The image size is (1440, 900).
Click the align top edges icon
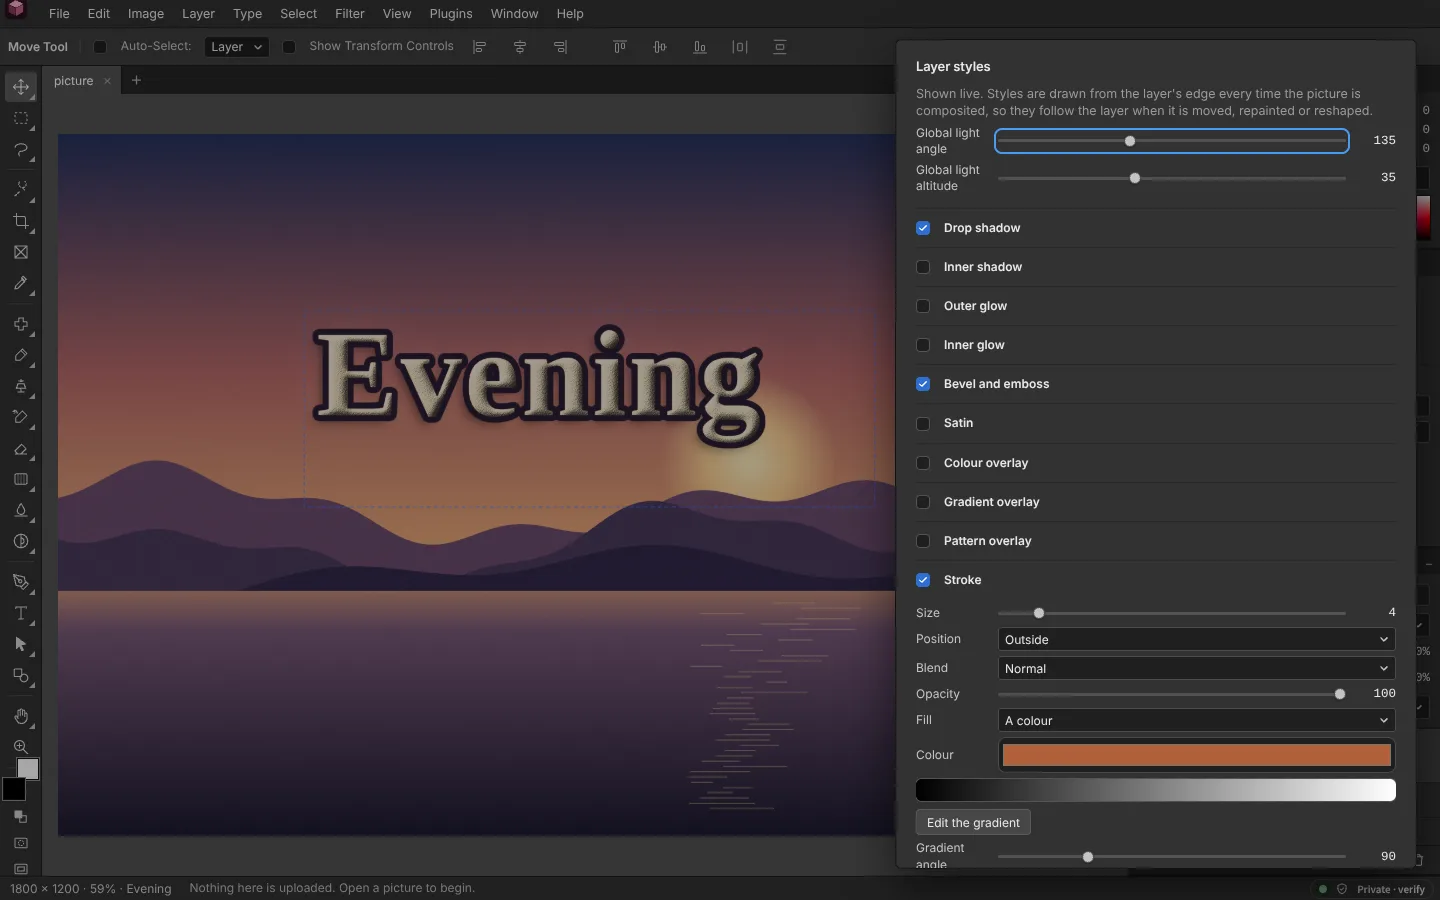pos(620,47)
